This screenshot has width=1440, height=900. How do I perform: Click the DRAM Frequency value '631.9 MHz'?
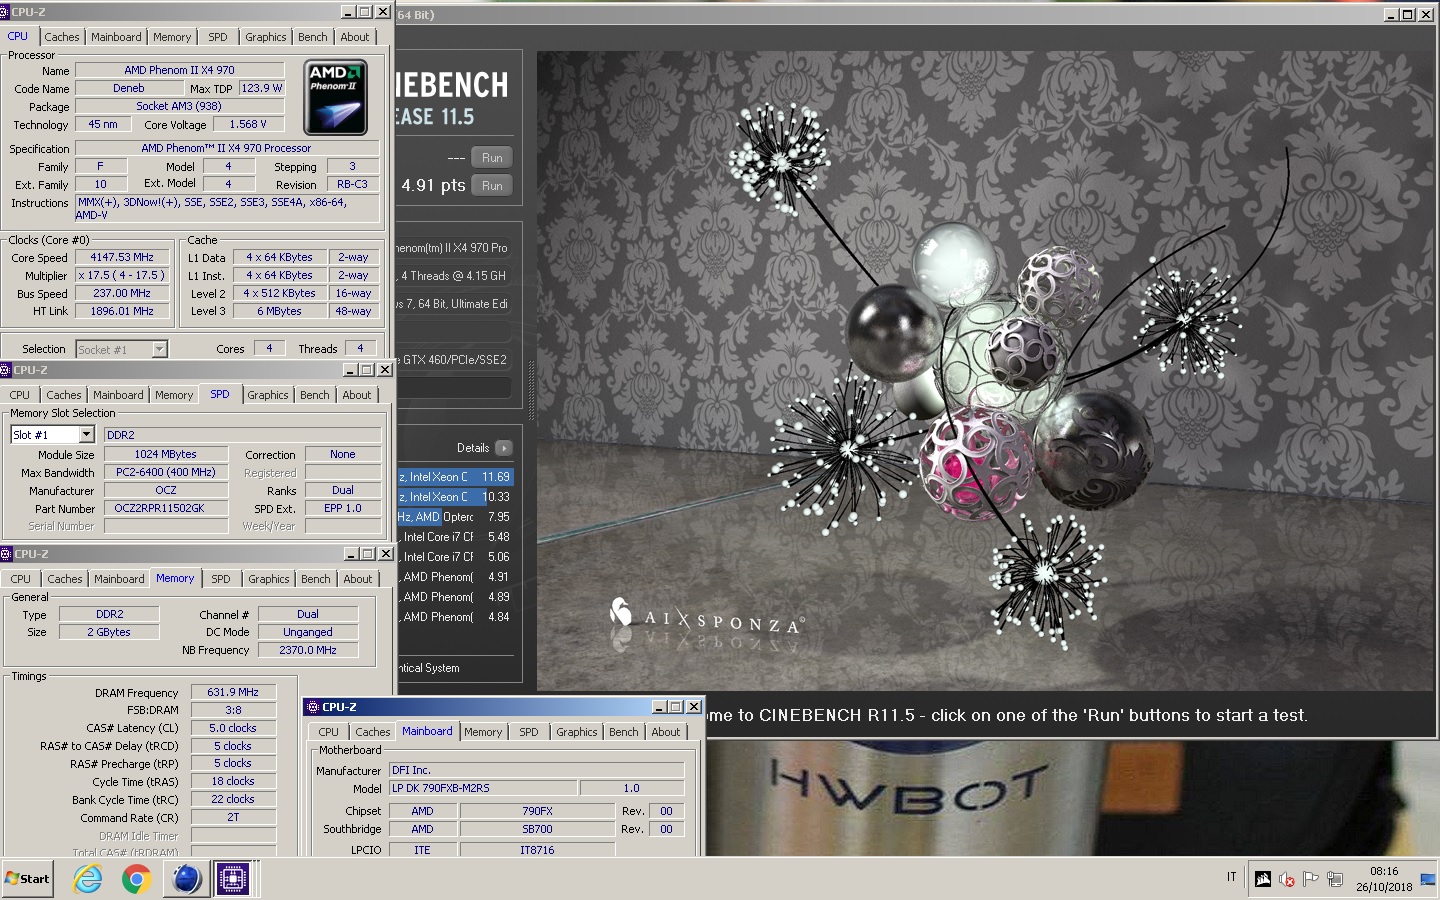click(x=233, y=692)
